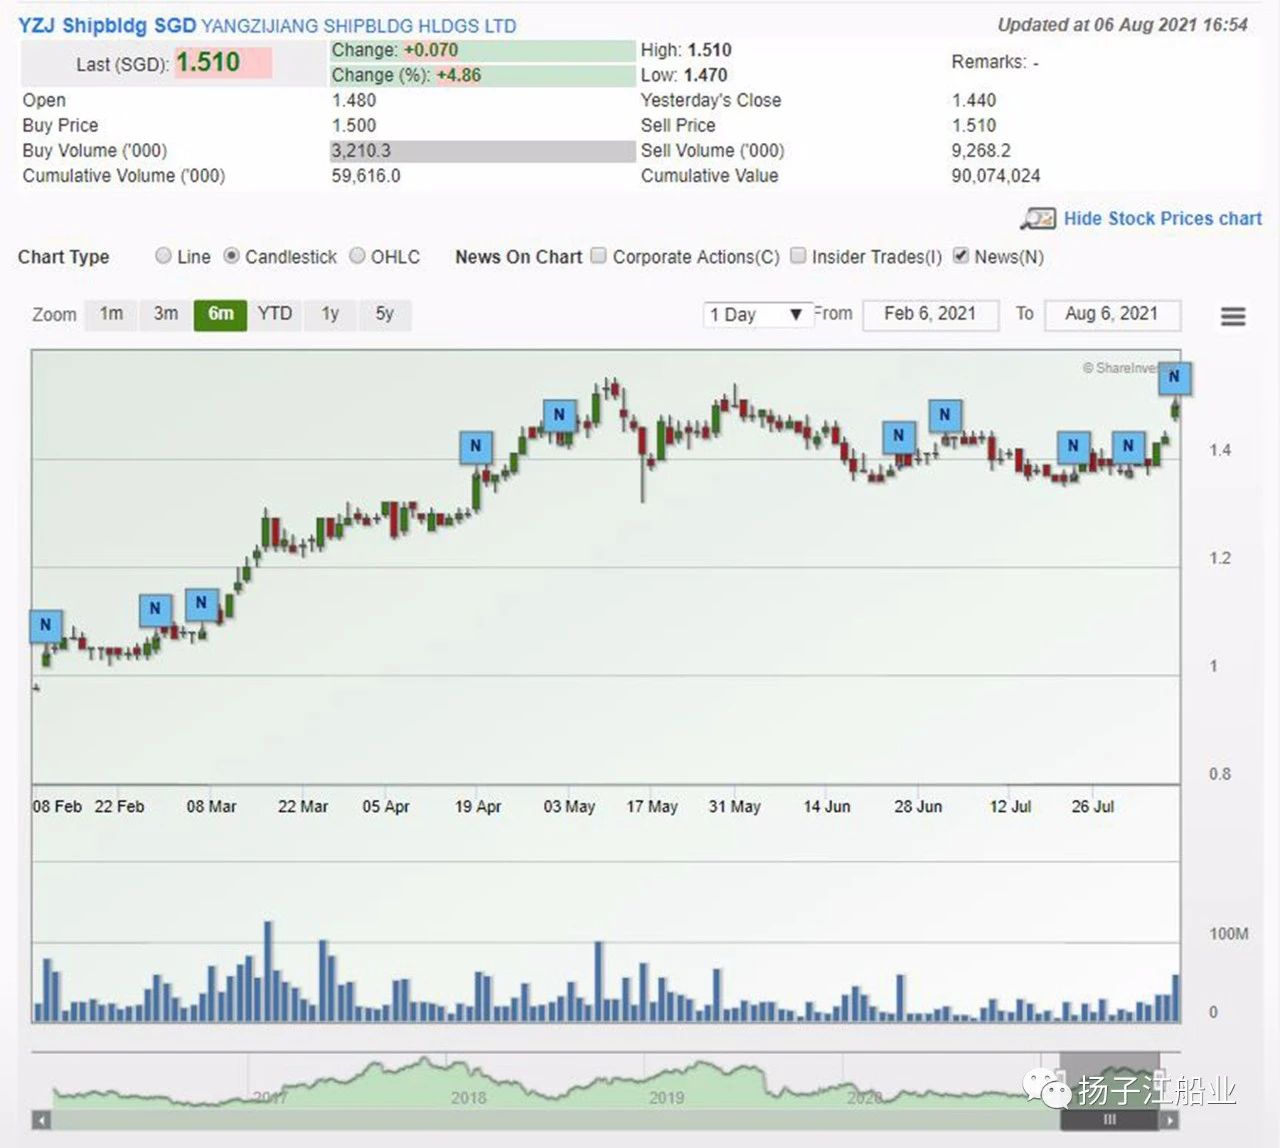Viewport: 1280px width, 1148px height.
Task: Select the Candlestick chart type
Action: coord(231,256)
